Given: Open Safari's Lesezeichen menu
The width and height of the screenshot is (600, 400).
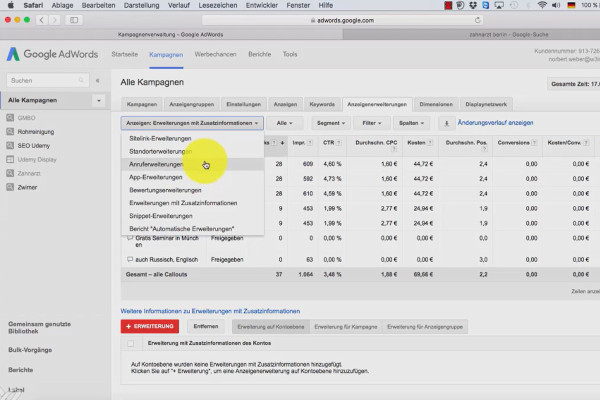Looking at the screenshot, I should point(218,5).
